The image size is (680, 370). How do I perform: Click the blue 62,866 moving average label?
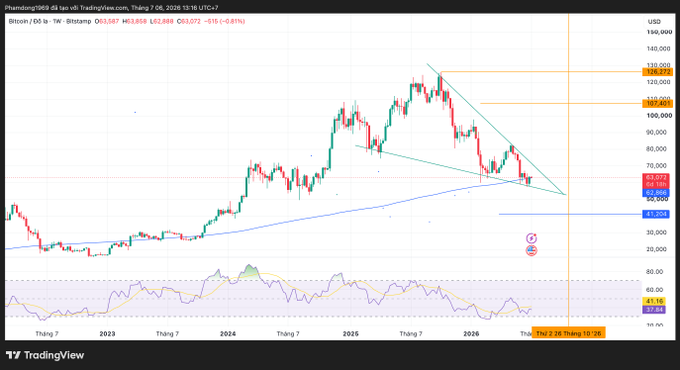(656, 193)
